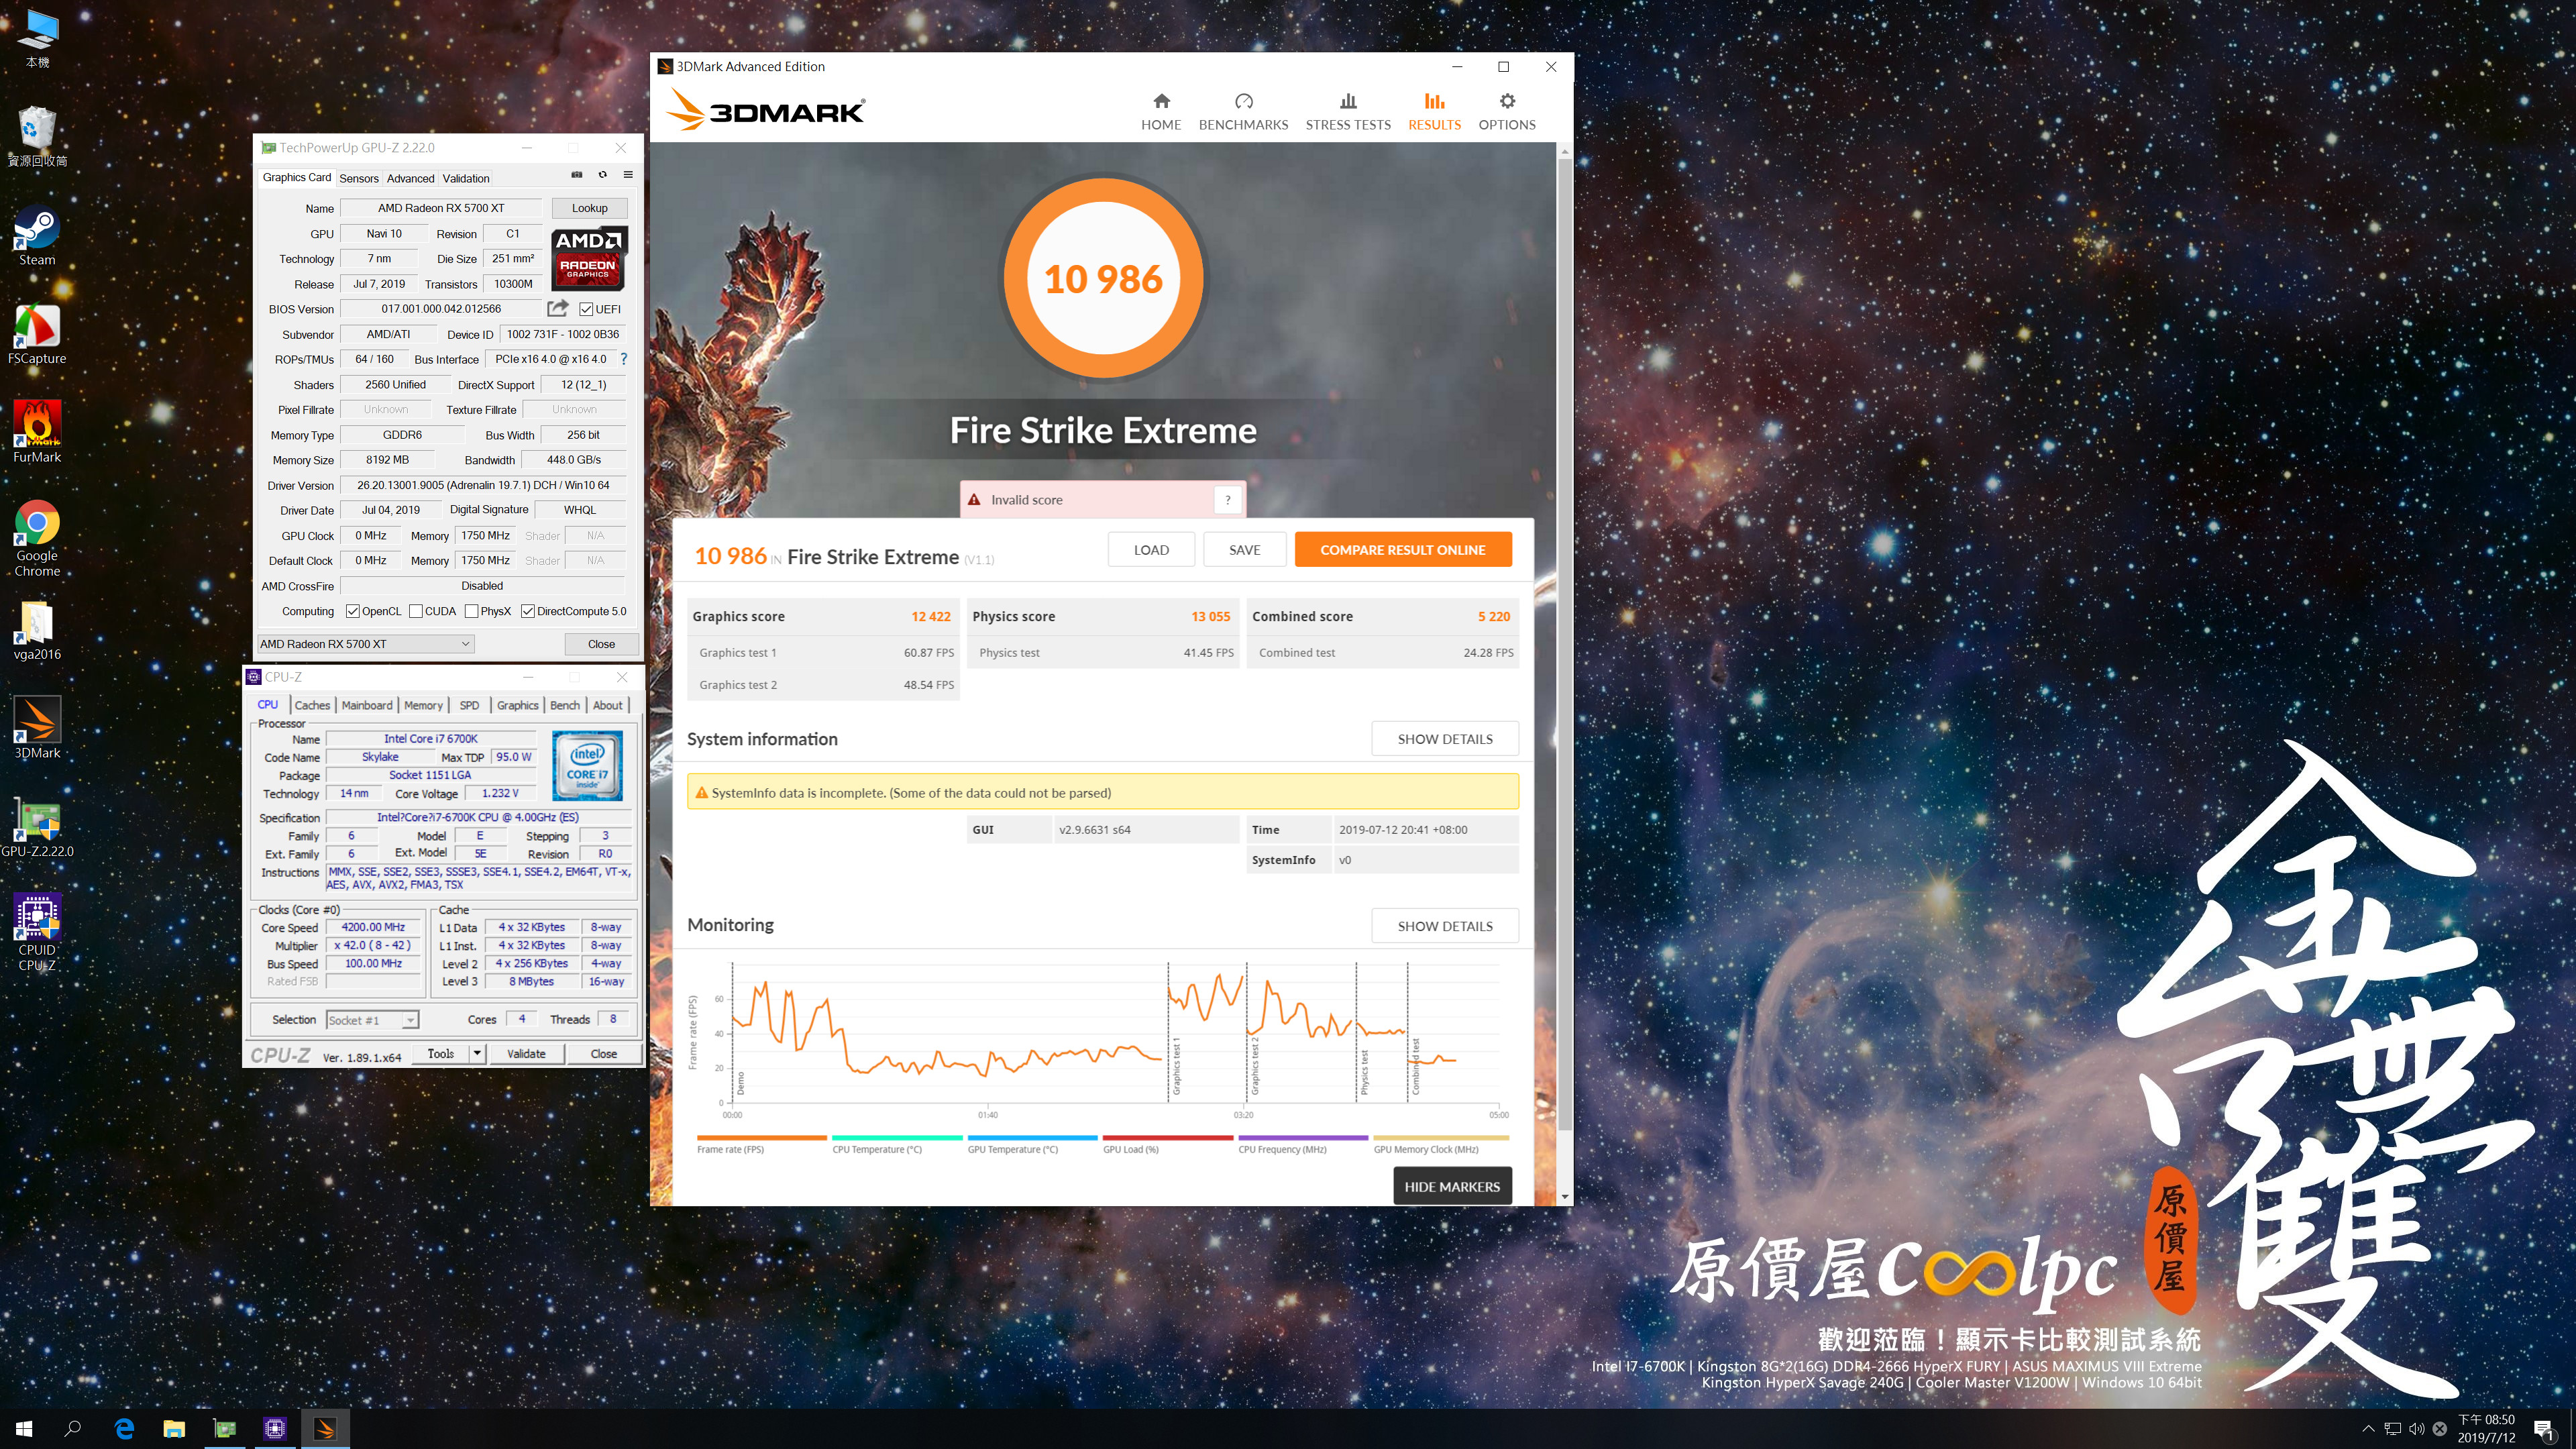The height and width of the screenshot is (1449, 2576).
Task: Open the CPUID CPU-Z desktop icon
Action: (x=37, y=933)
